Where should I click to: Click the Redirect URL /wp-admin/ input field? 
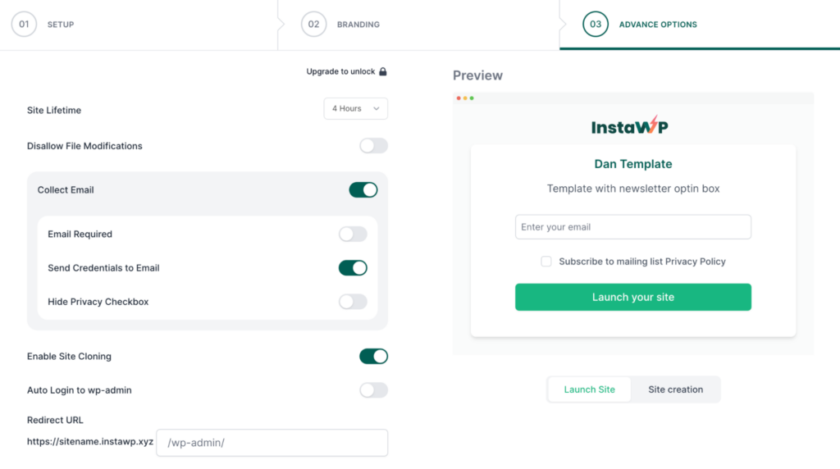272,443
